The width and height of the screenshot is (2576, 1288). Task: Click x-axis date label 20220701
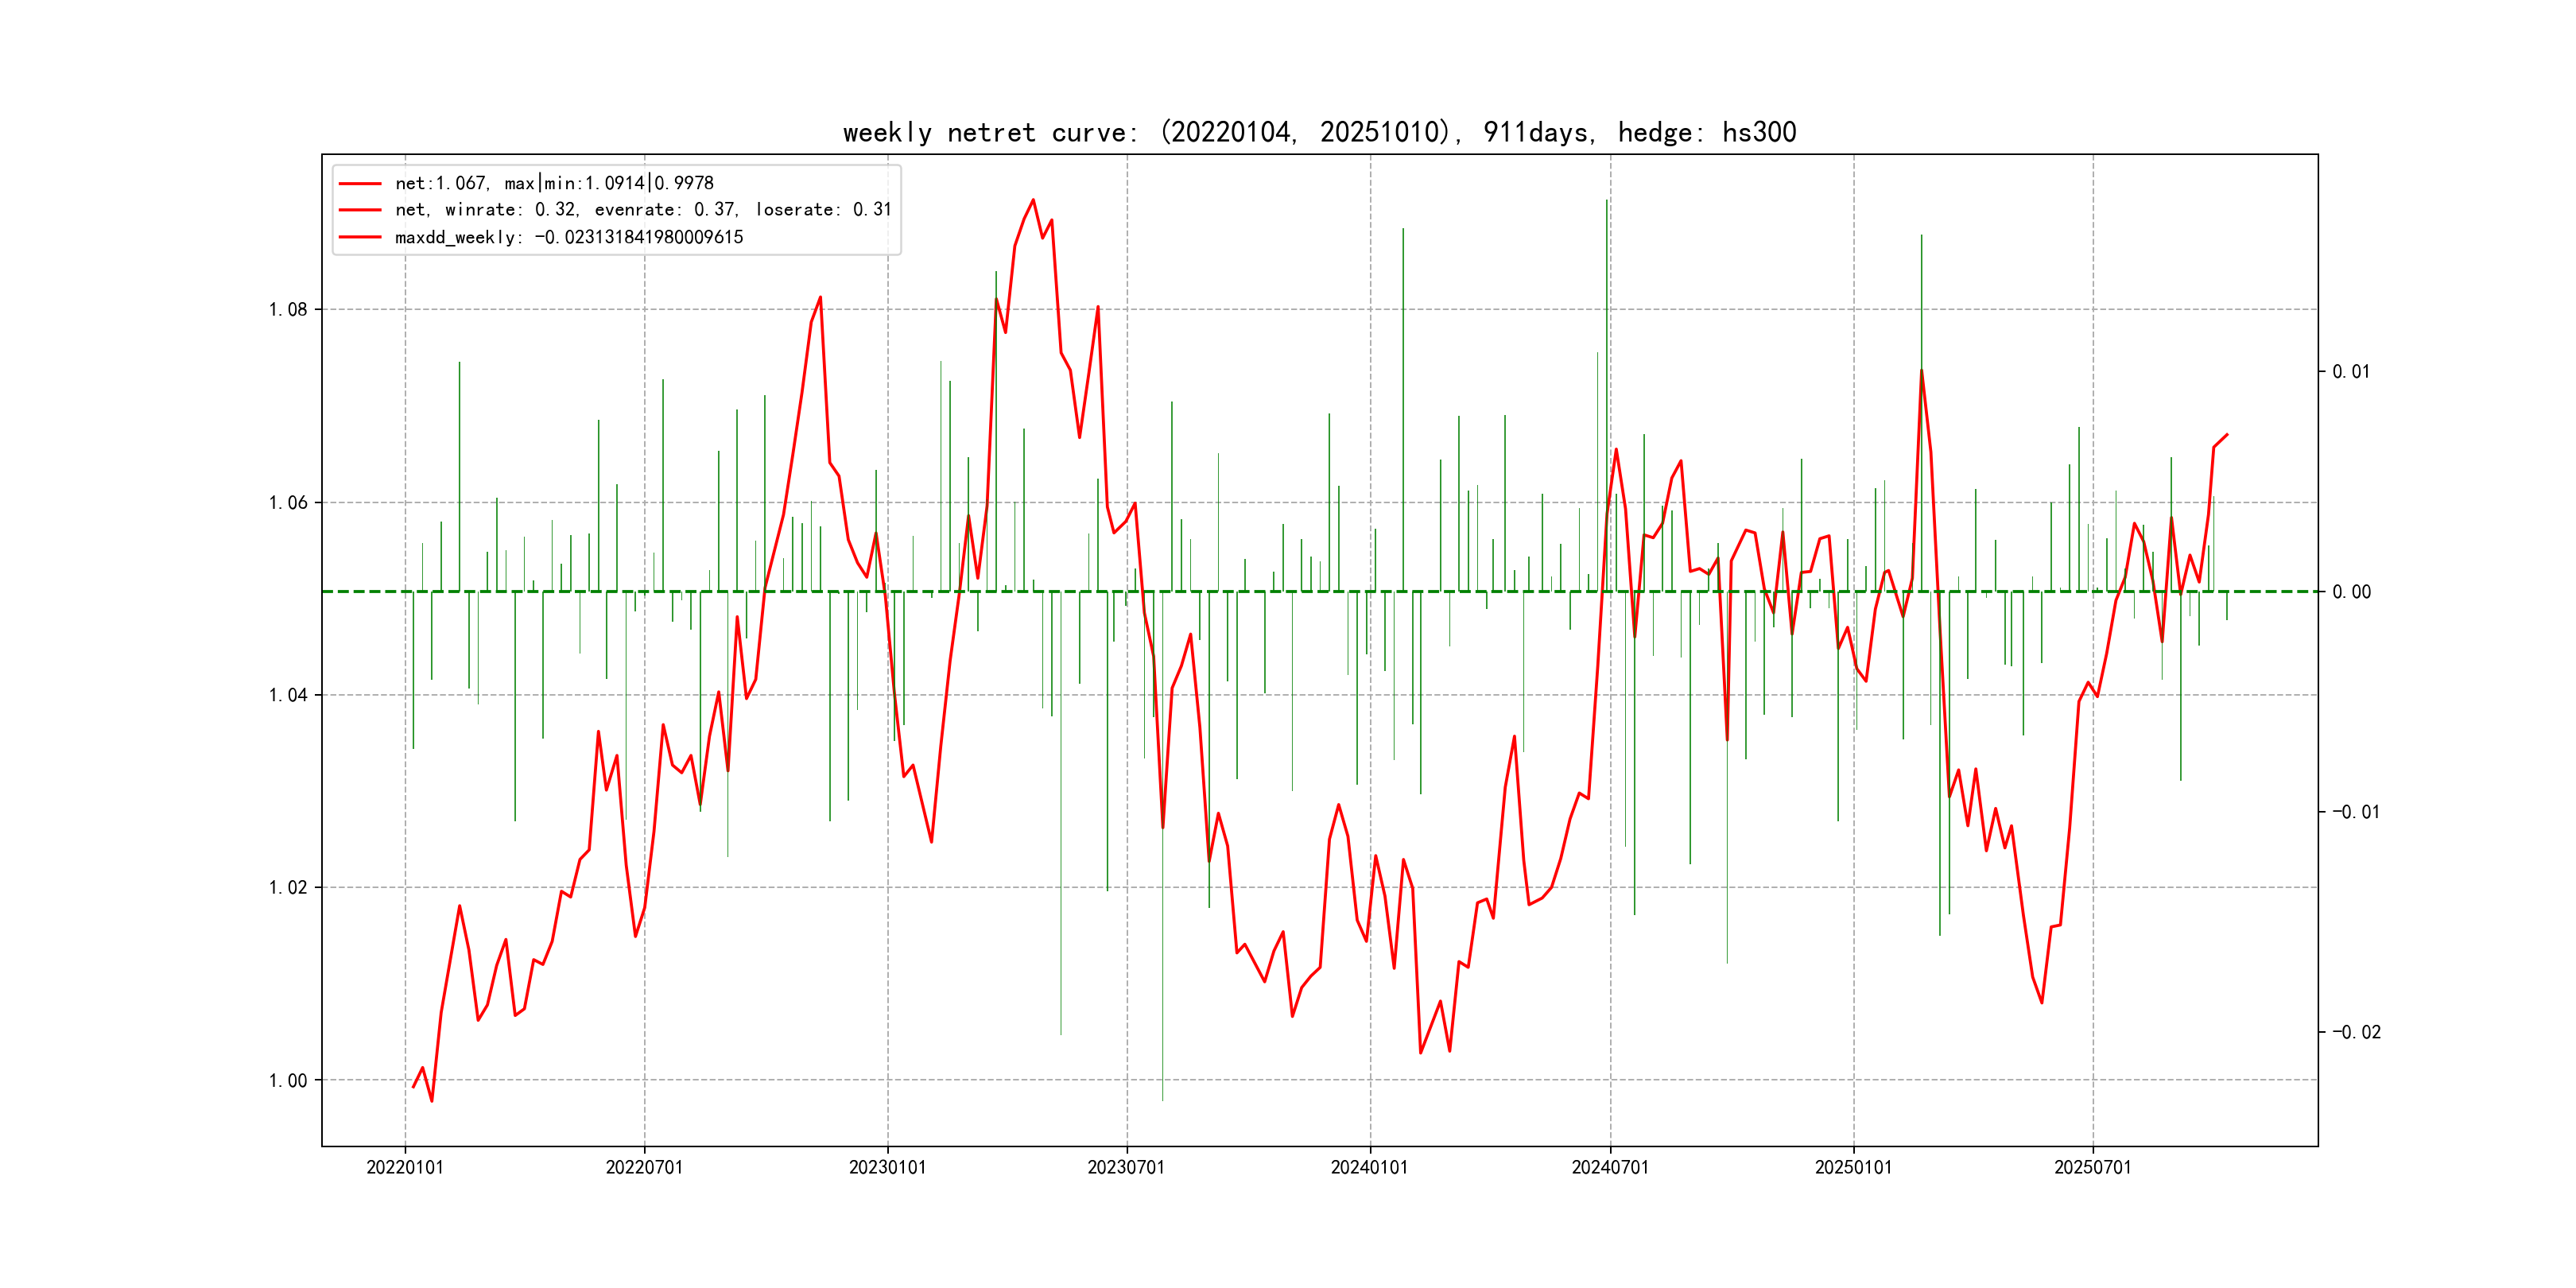644,1168
